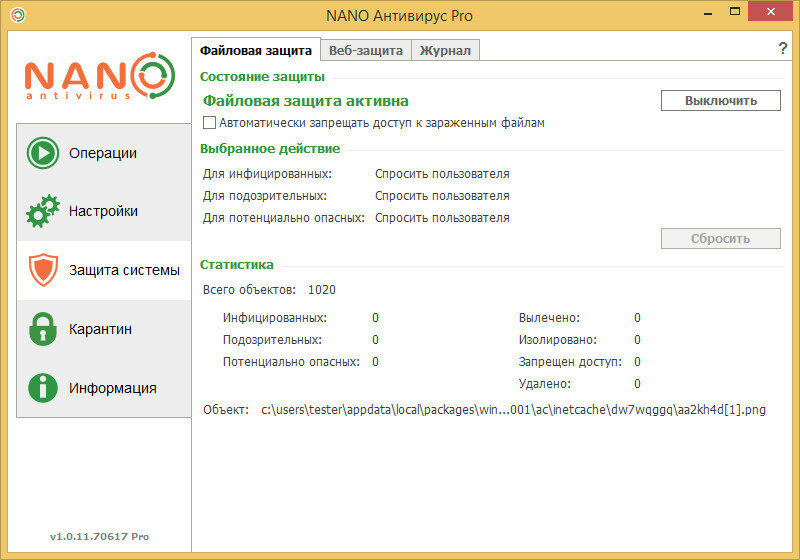This screenshot has width=800, height=560.
Task: Click the Для потенциально опасных action value
Action: (x=442, y=218)
